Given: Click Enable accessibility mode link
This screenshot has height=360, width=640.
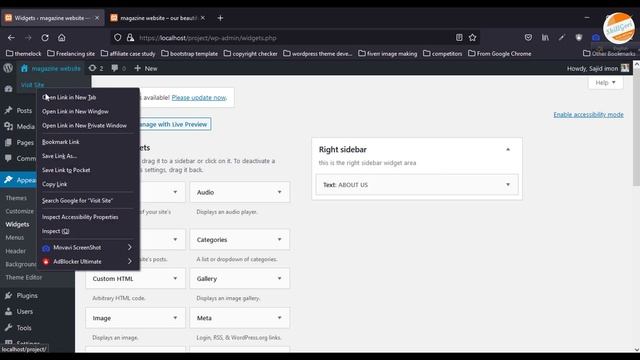Looking at the screenshot, I should [x=588, y=115].
